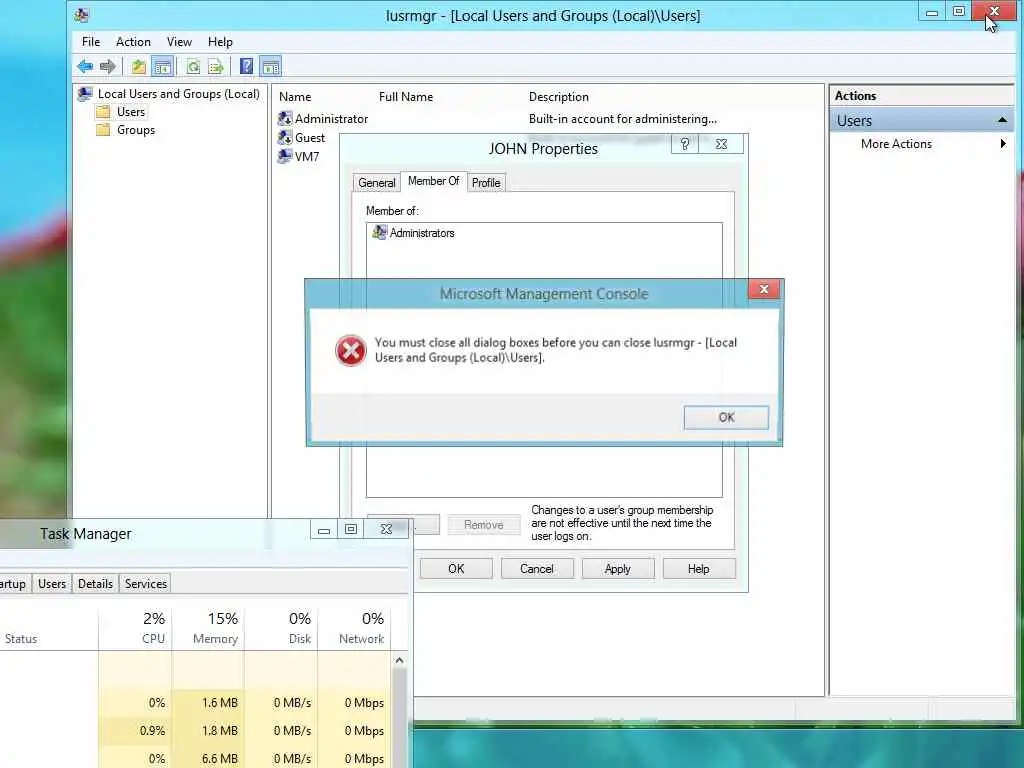The width and height of the screenshot is (1024, 768).
Task: Sort by the Name column header
Action: pyautogui.click(x=295, y=97)
